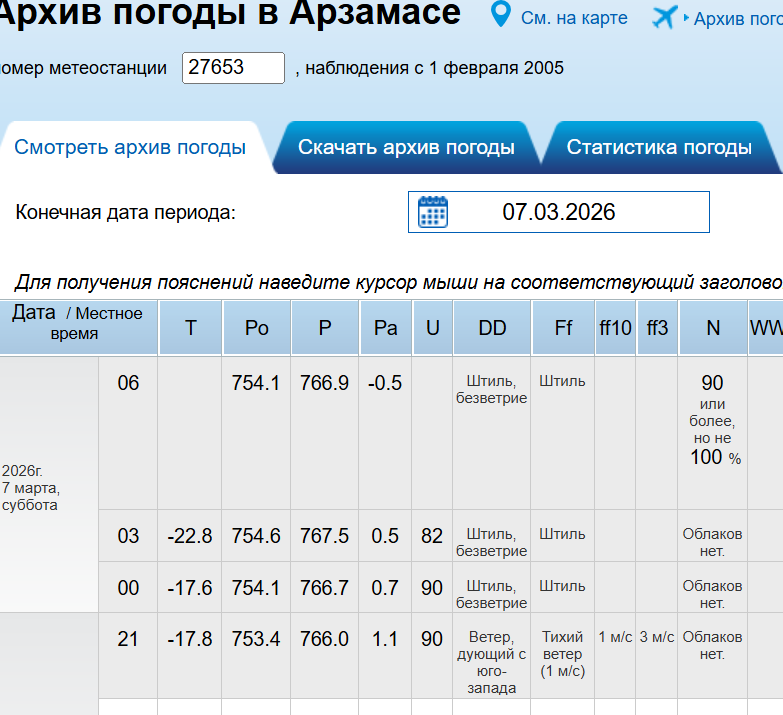
Task: Click the end date field 07.03.2026
Action: (x=558, y=212)
